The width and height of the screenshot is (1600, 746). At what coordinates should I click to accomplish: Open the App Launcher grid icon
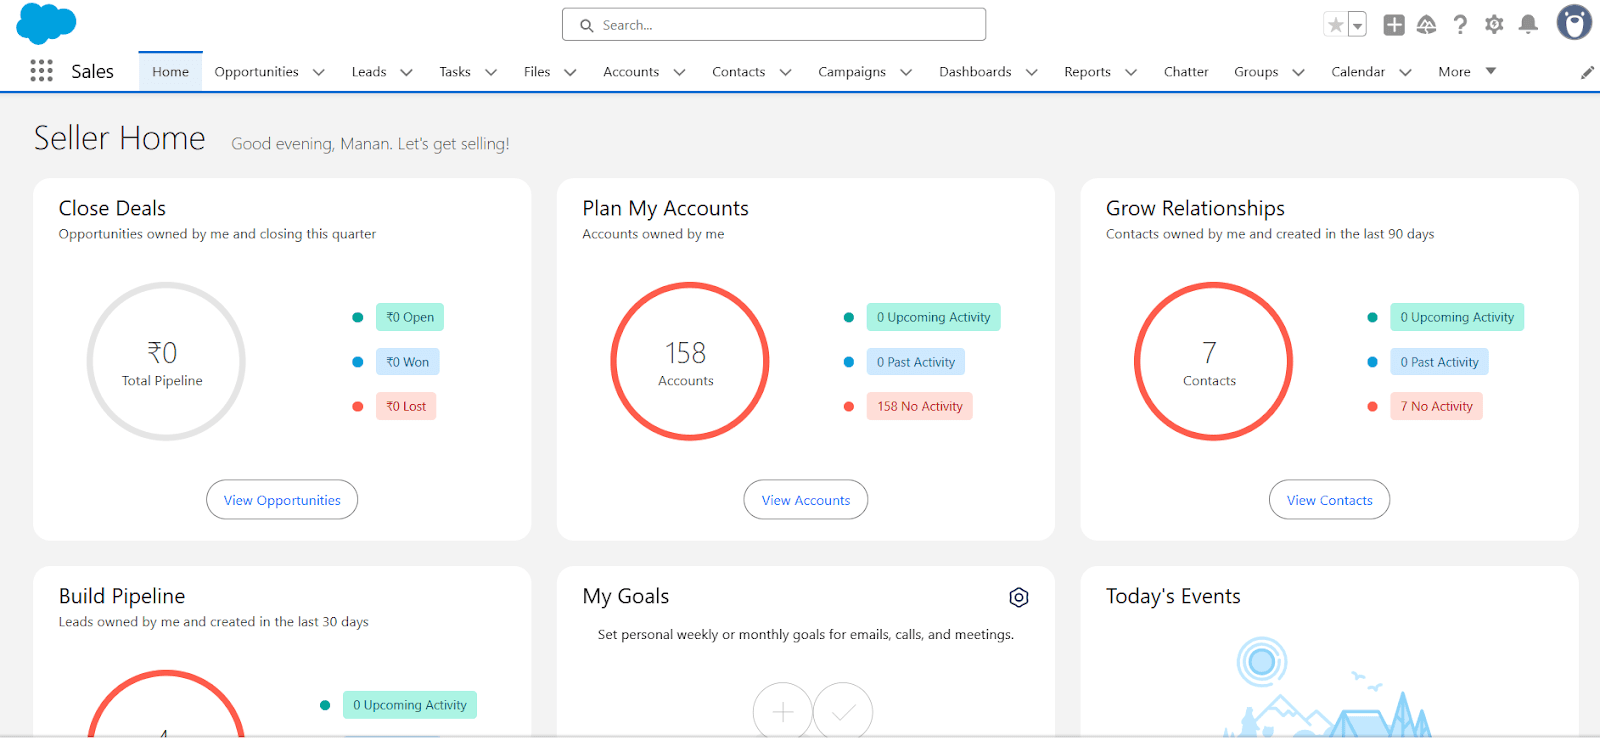click(x=41, y=71)
